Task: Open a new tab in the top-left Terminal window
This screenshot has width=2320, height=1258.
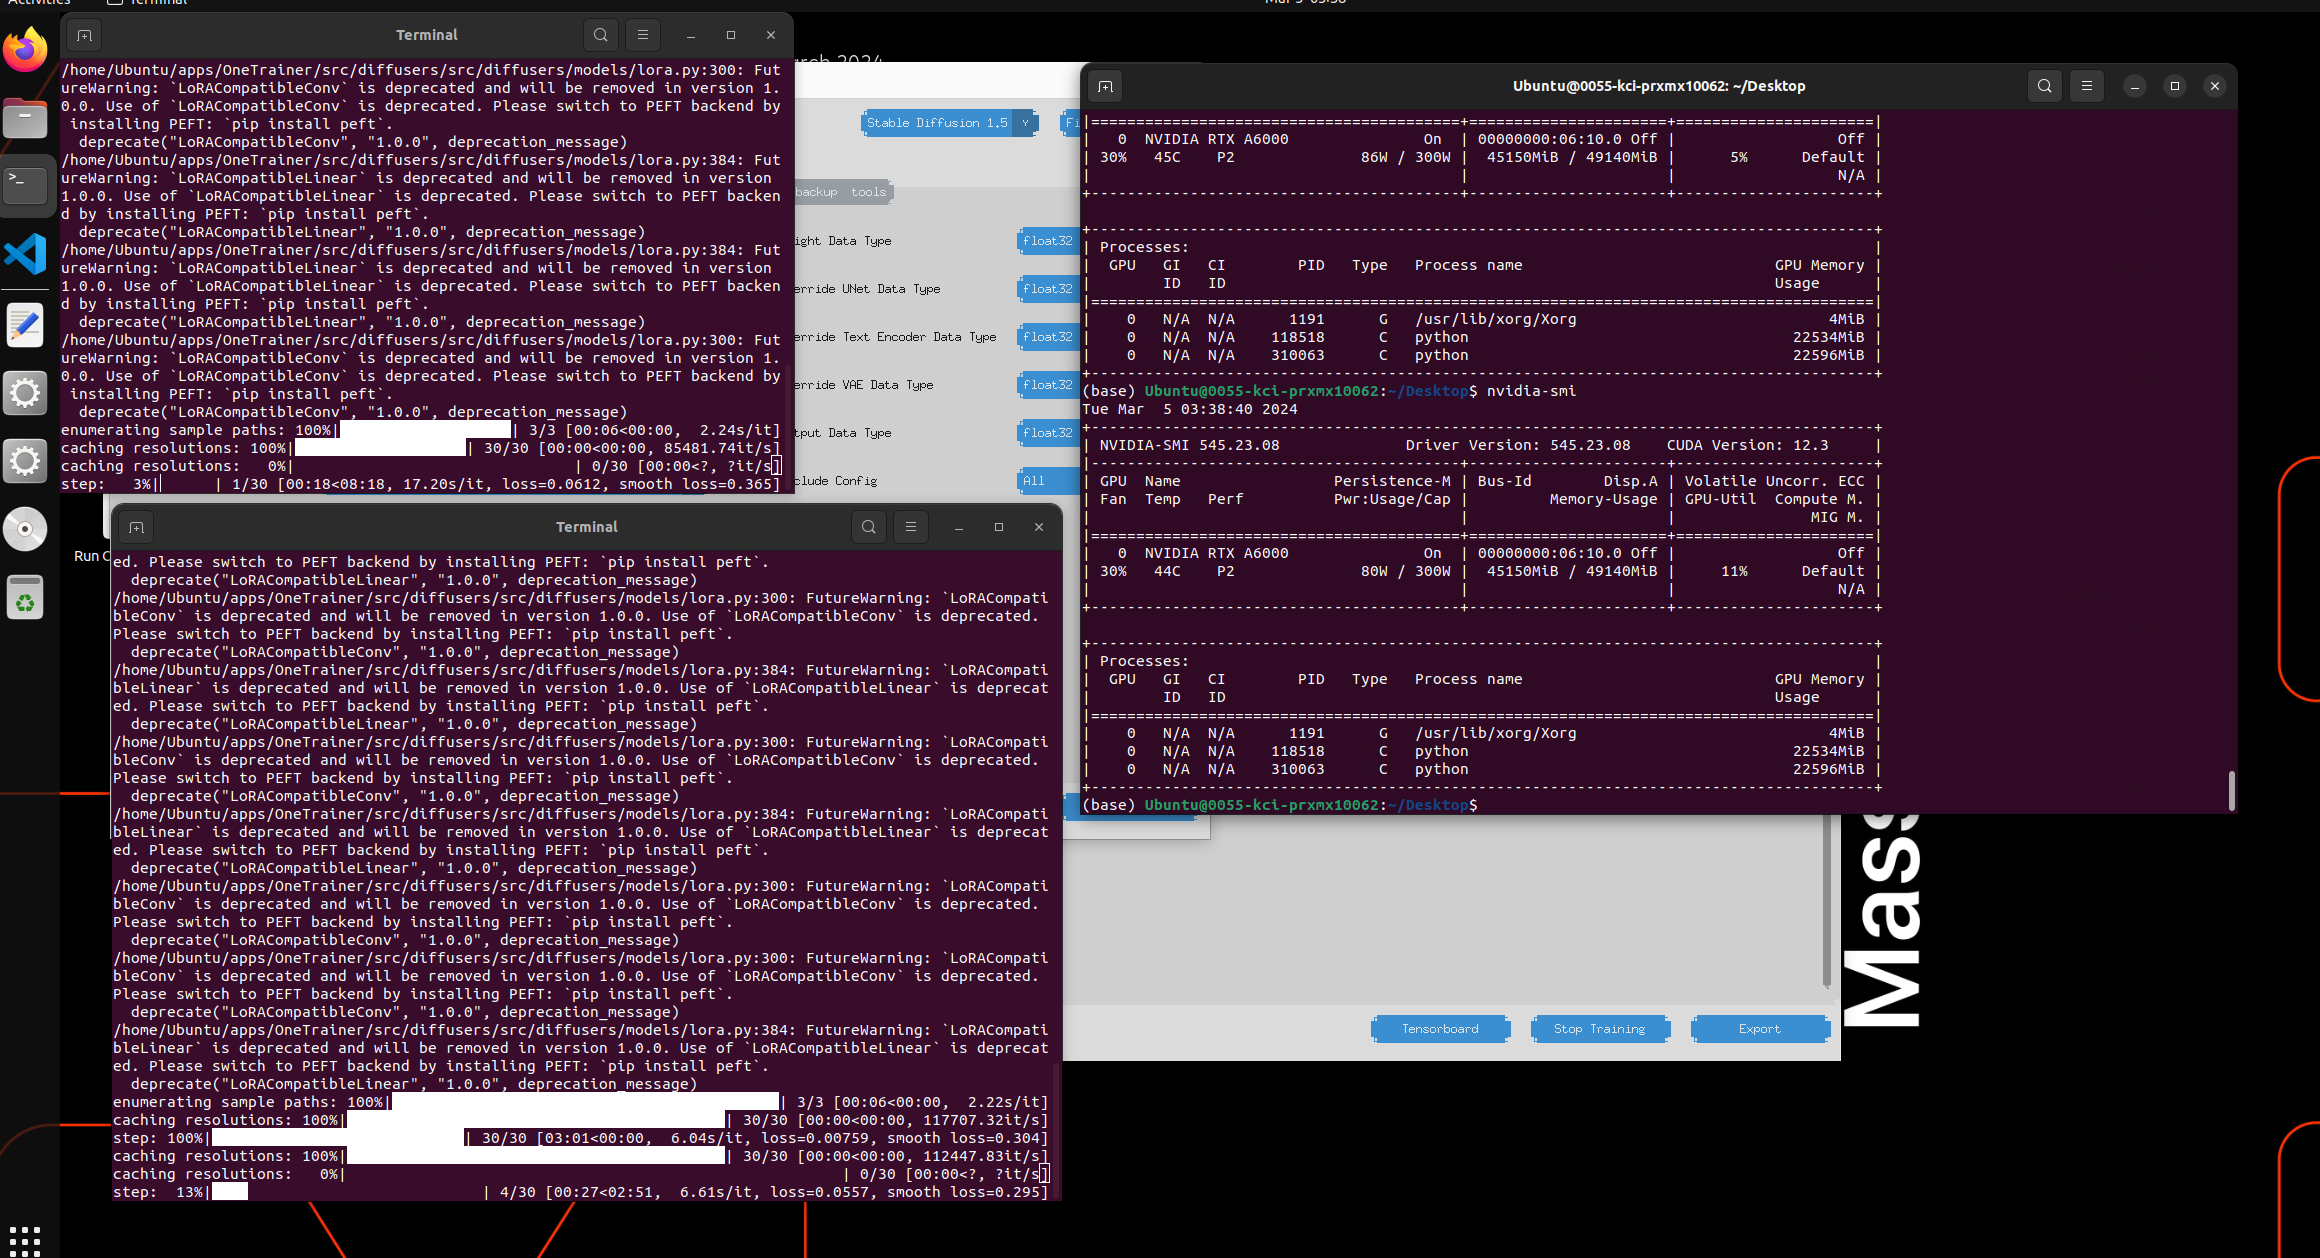Action: [x=85, y=35]
